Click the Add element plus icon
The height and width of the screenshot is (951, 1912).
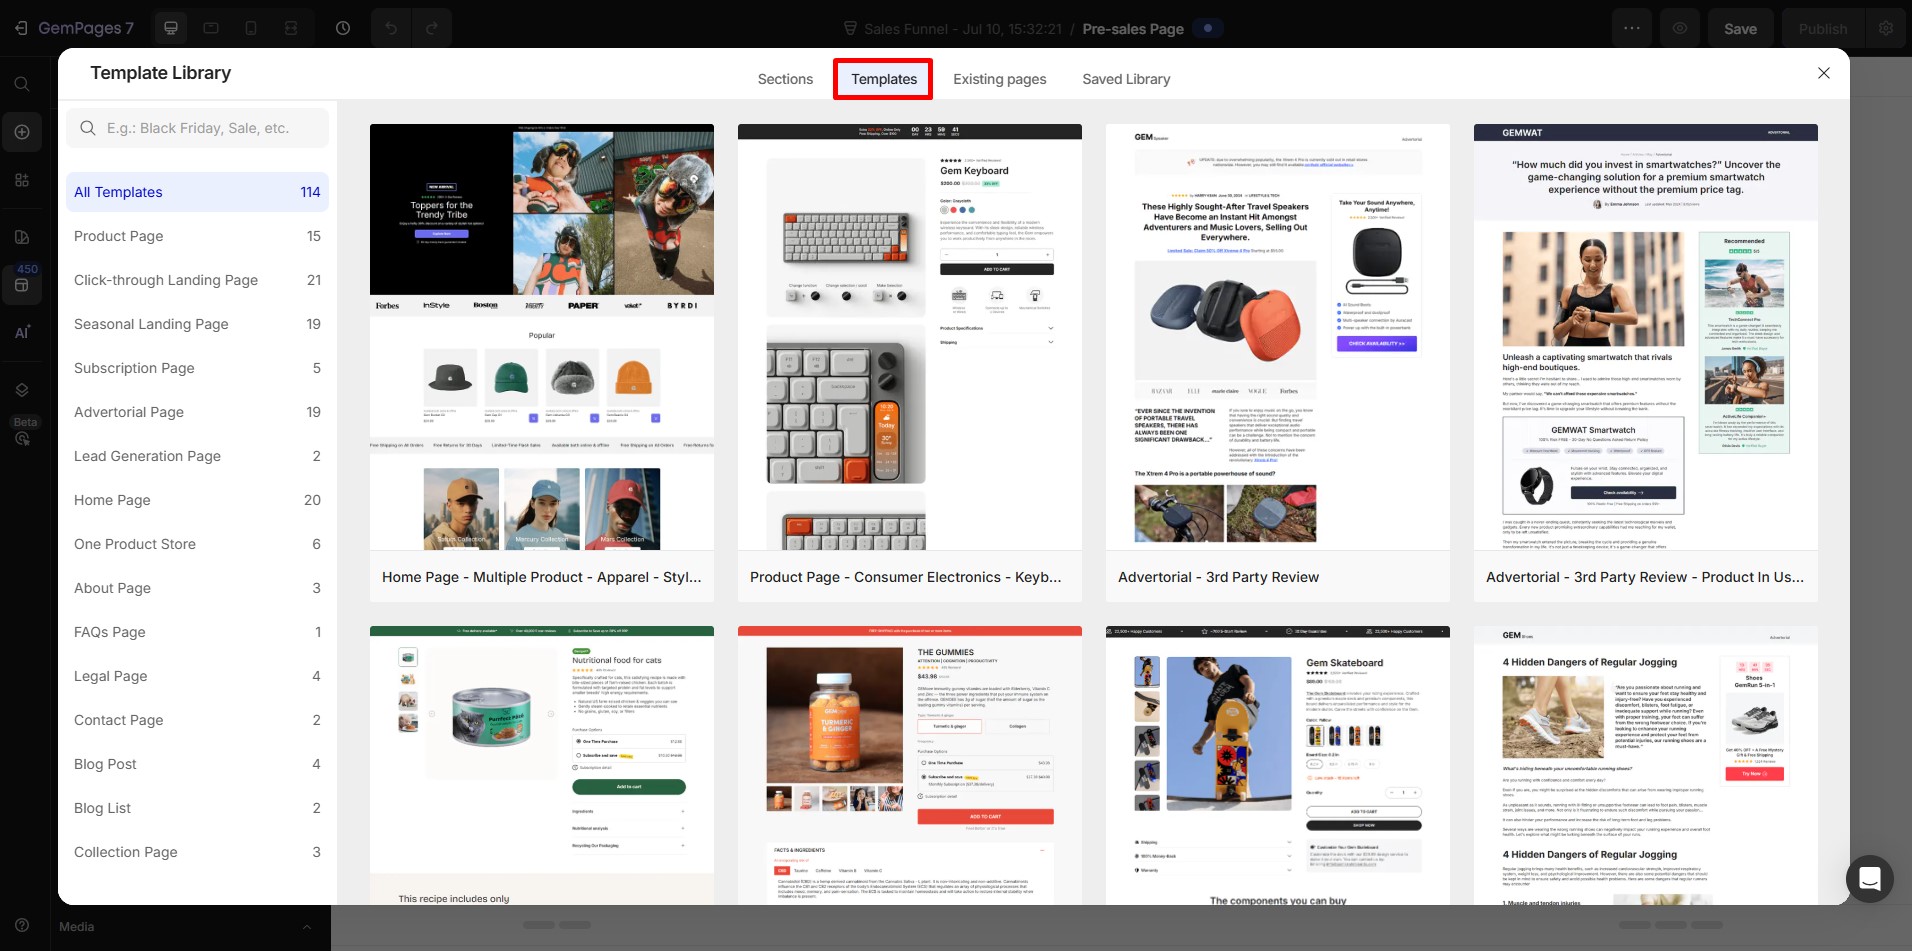click(22, 131)
